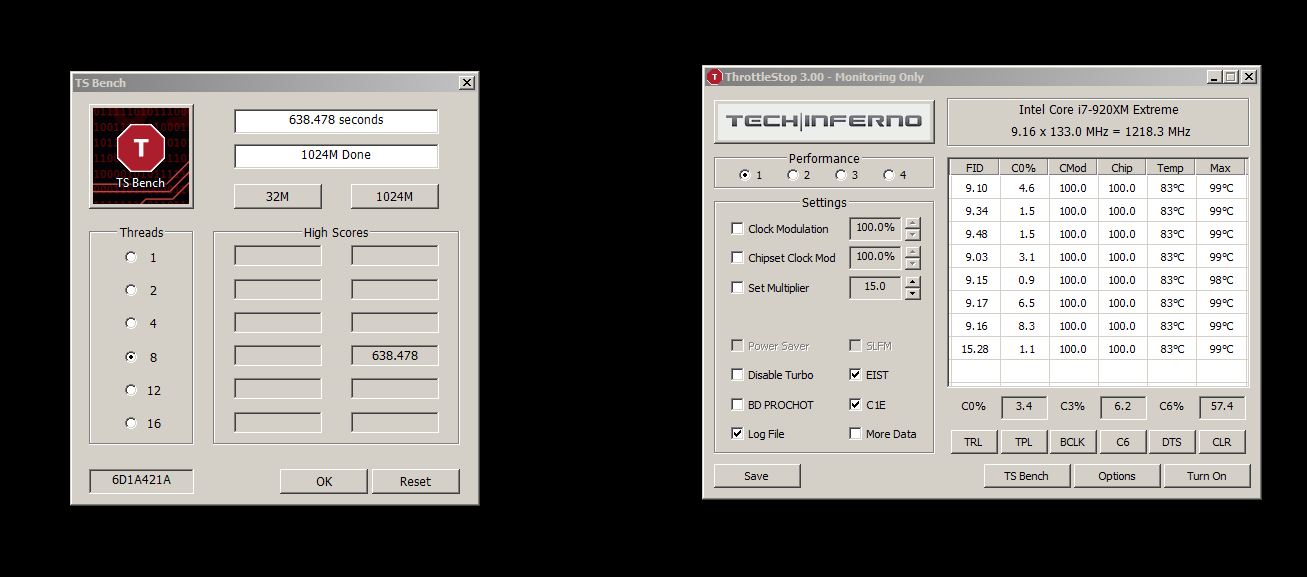Screen dimensions: 1307x577
Task: Select 1 thread in TS Bench
Action: click(x=131, y=257)
